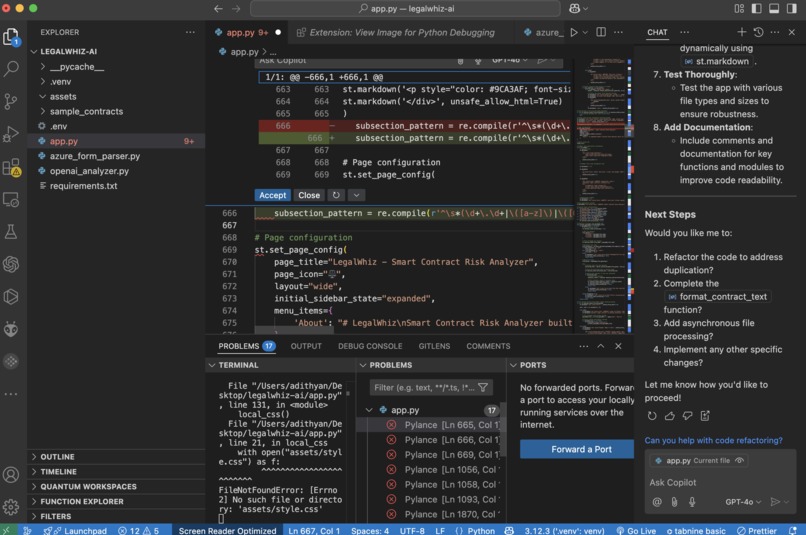Open the Accounts icon in activity bar
The width and height of the screenshot is (806, 535).
(x=11, y=474)
